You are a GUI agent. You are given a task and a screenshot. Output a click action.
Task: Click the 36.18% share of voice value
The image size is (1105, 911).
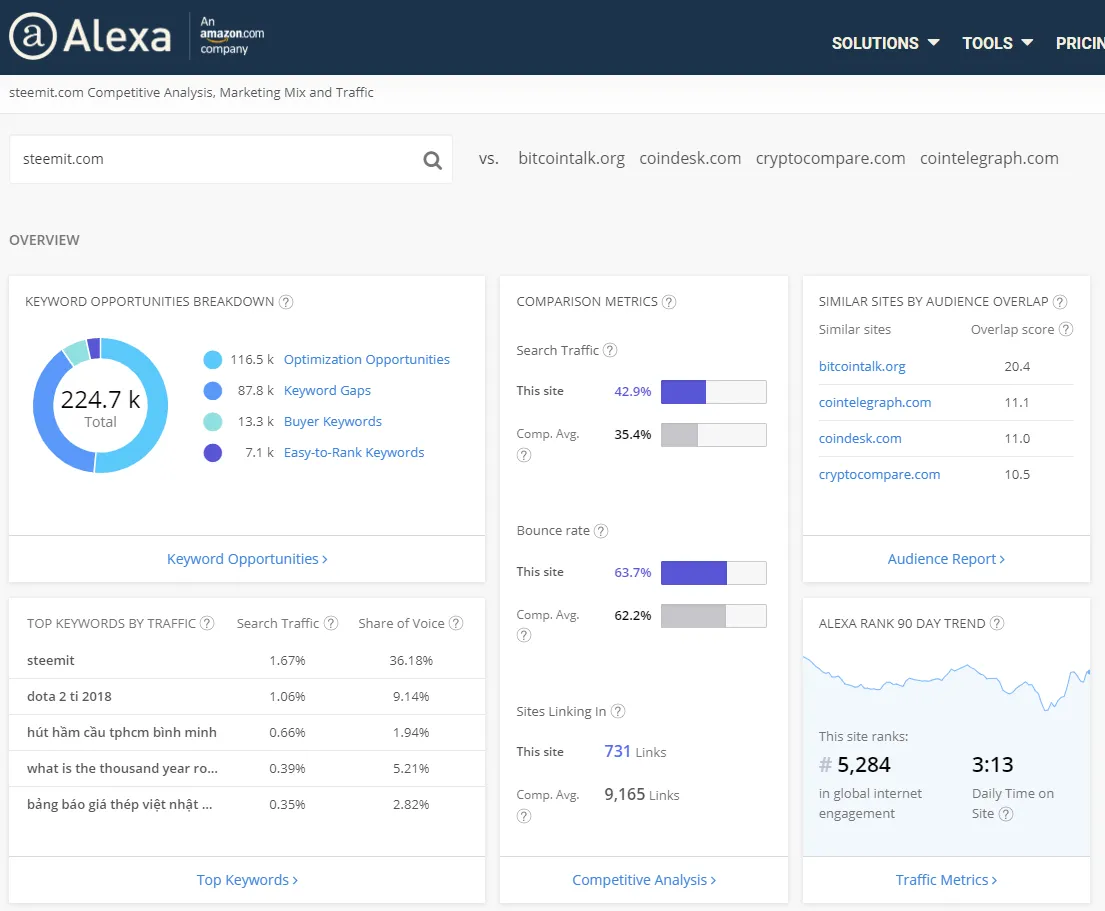[411, 661]
